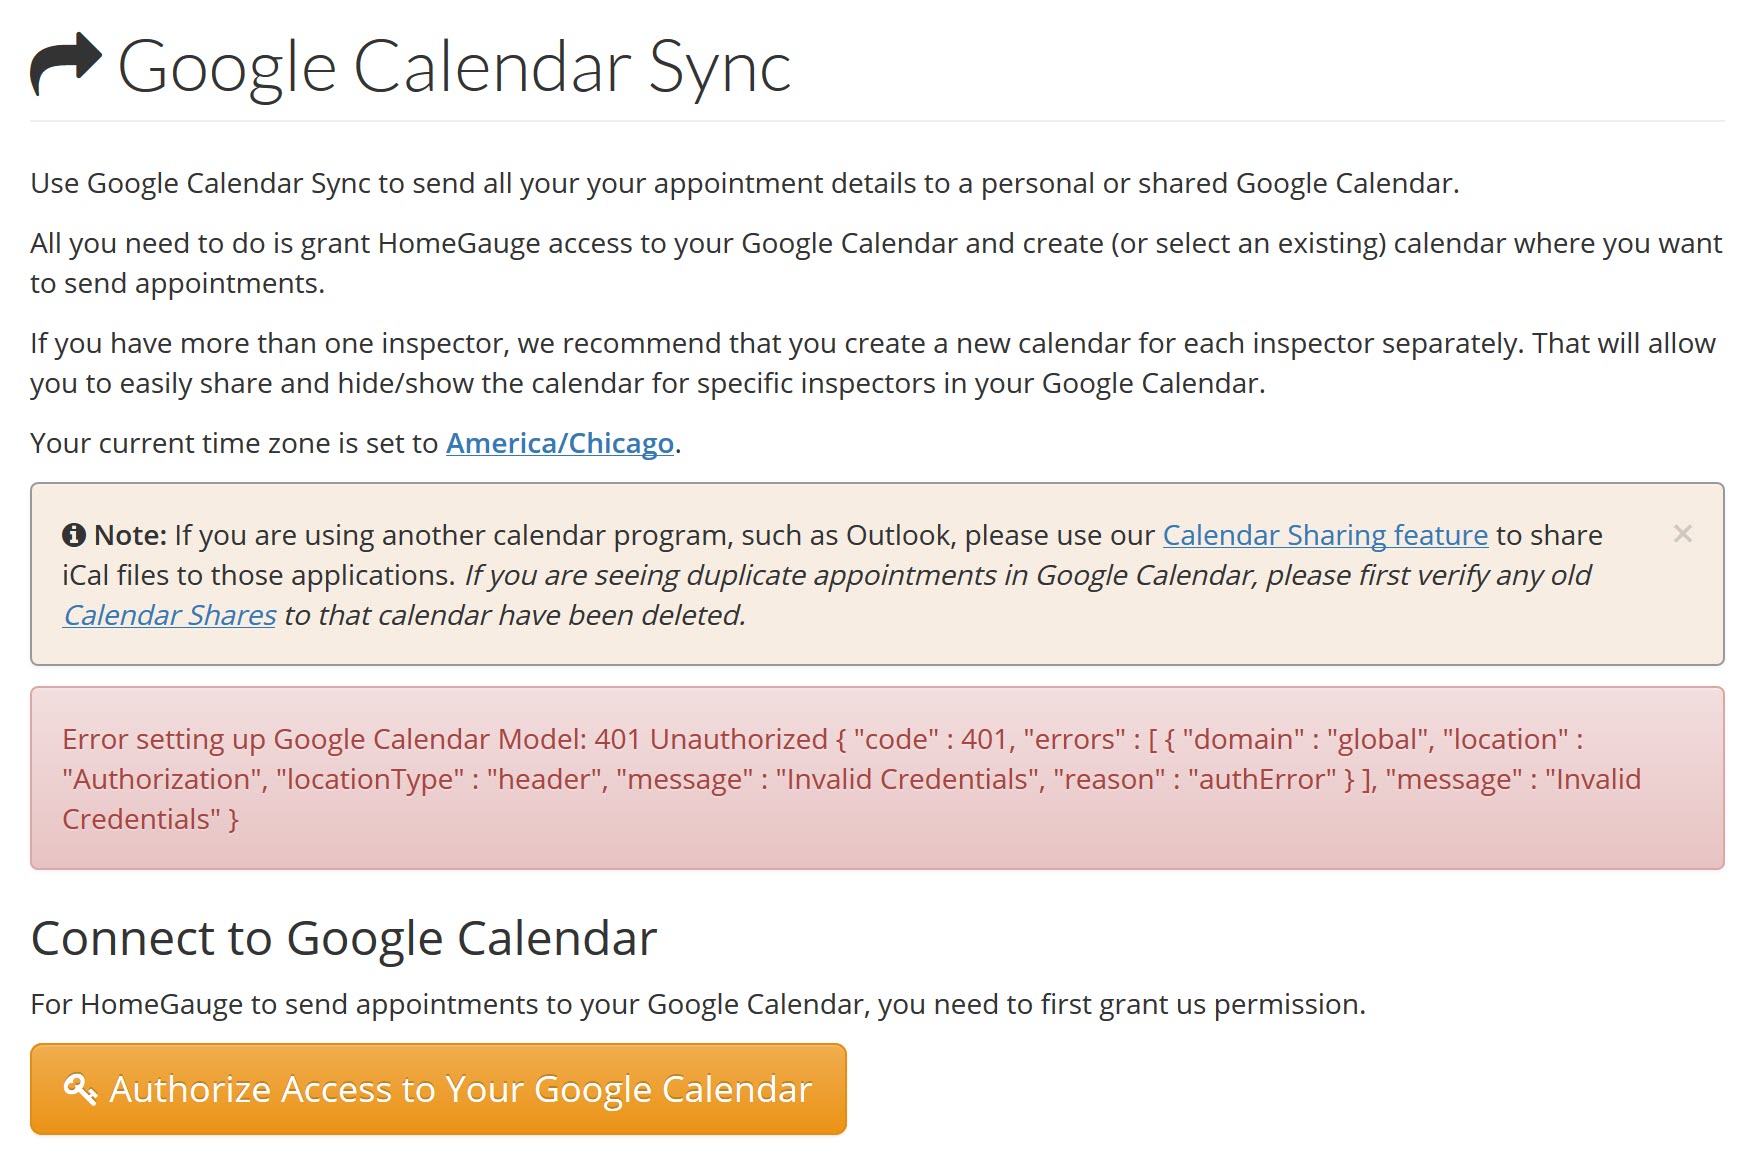Click the Connect to Google Calendar heading
This screenshot has width=1757, height=1161.
[343, 938]
